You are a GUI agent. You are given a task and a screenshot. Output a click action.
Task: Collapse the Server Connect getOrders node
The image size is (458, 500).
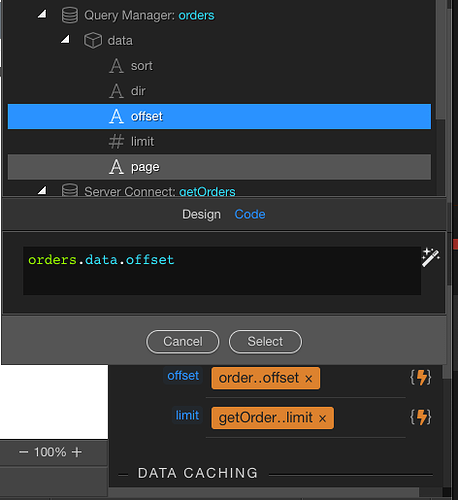42,190
